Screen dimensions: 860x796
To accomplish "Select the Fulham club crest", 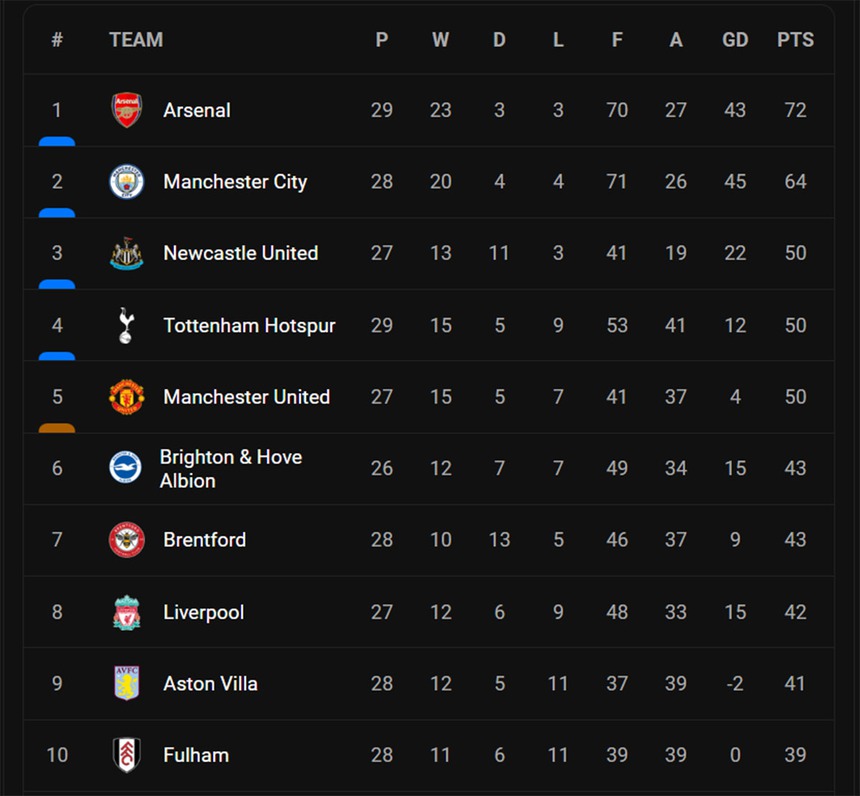I will (x=127, y=755).
